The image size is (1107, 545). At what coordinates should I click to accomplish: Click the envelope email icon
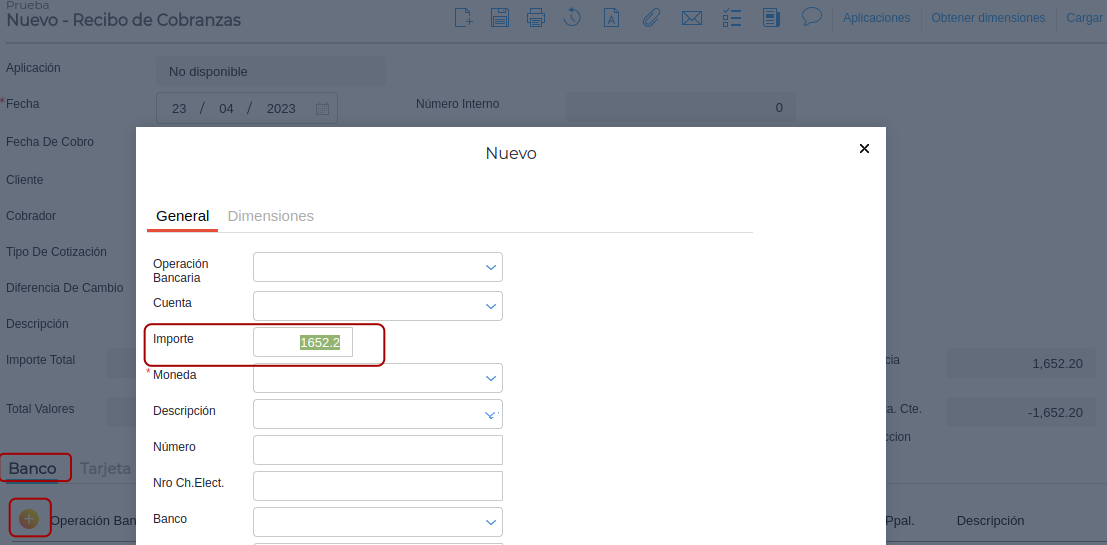pos(691,17)
